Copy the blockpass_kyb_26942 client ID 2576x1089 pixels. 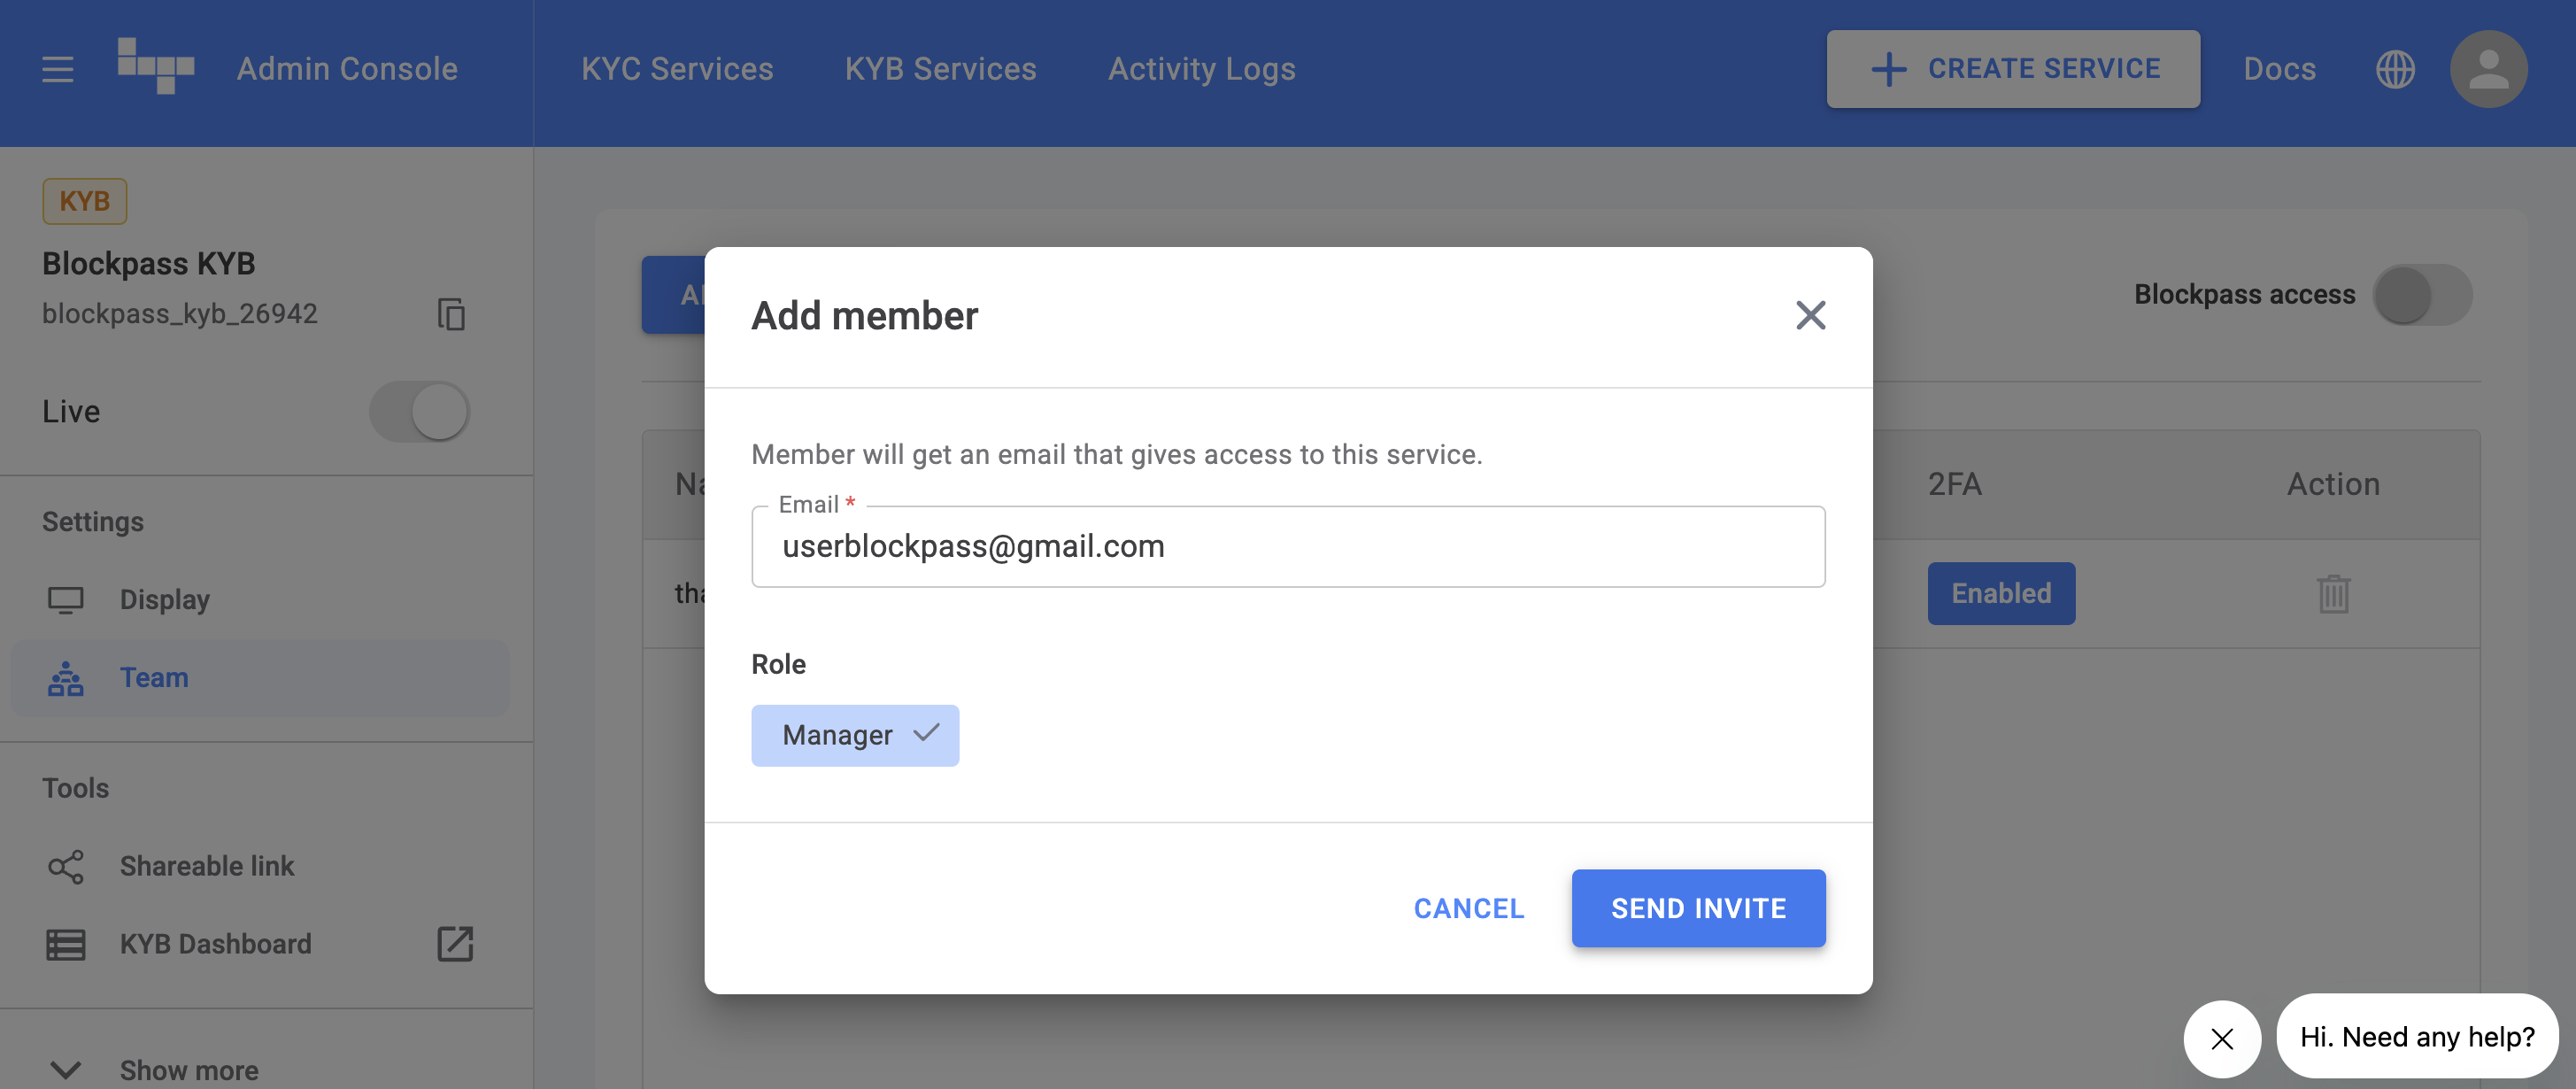pos(451,314)
